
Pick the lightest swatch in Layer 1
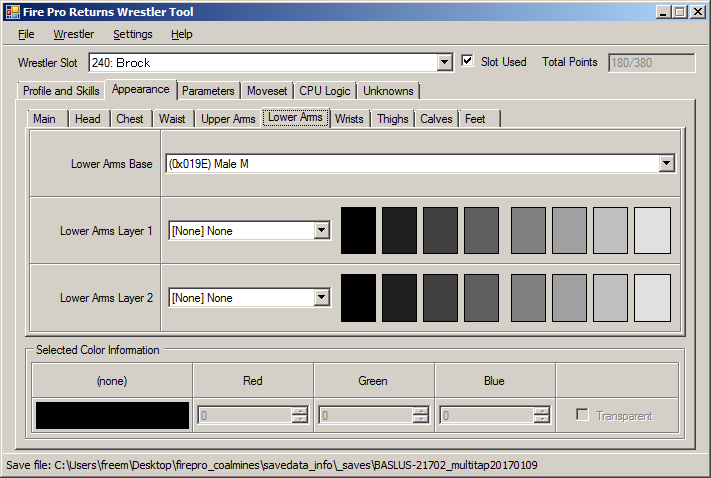652,231
